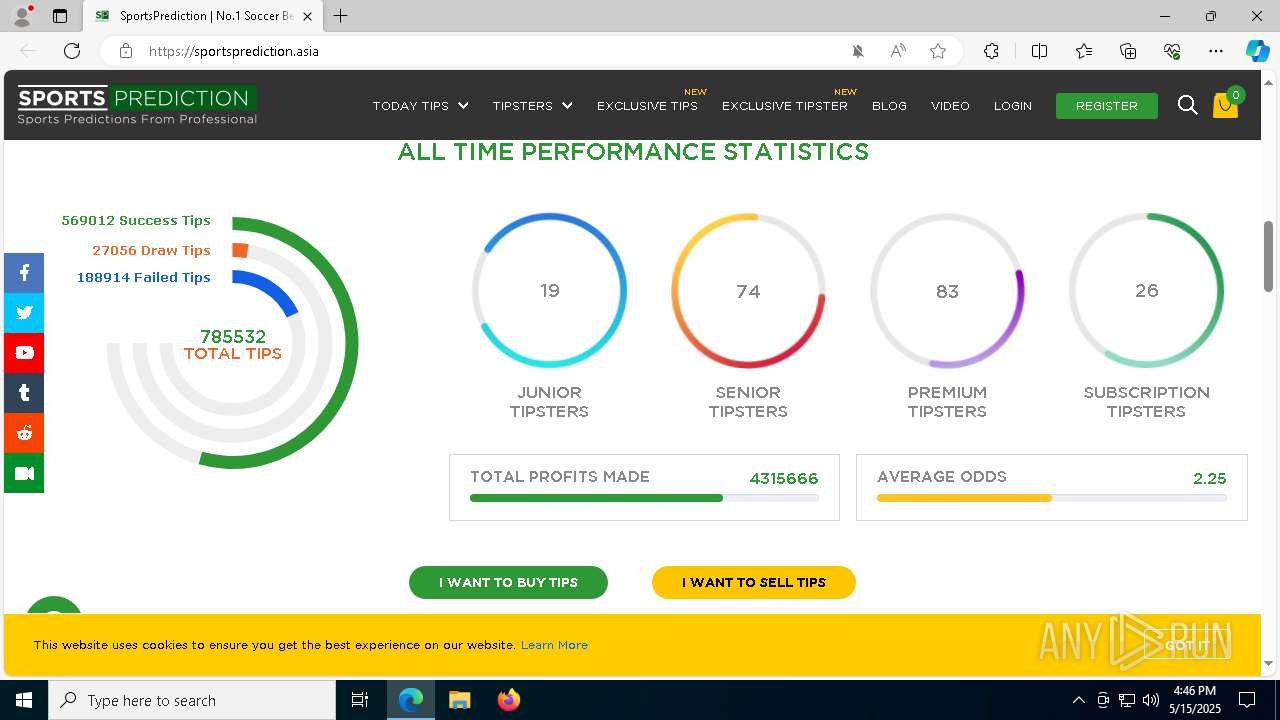Click the Total Profits Made progress bar

coord(644,498)
